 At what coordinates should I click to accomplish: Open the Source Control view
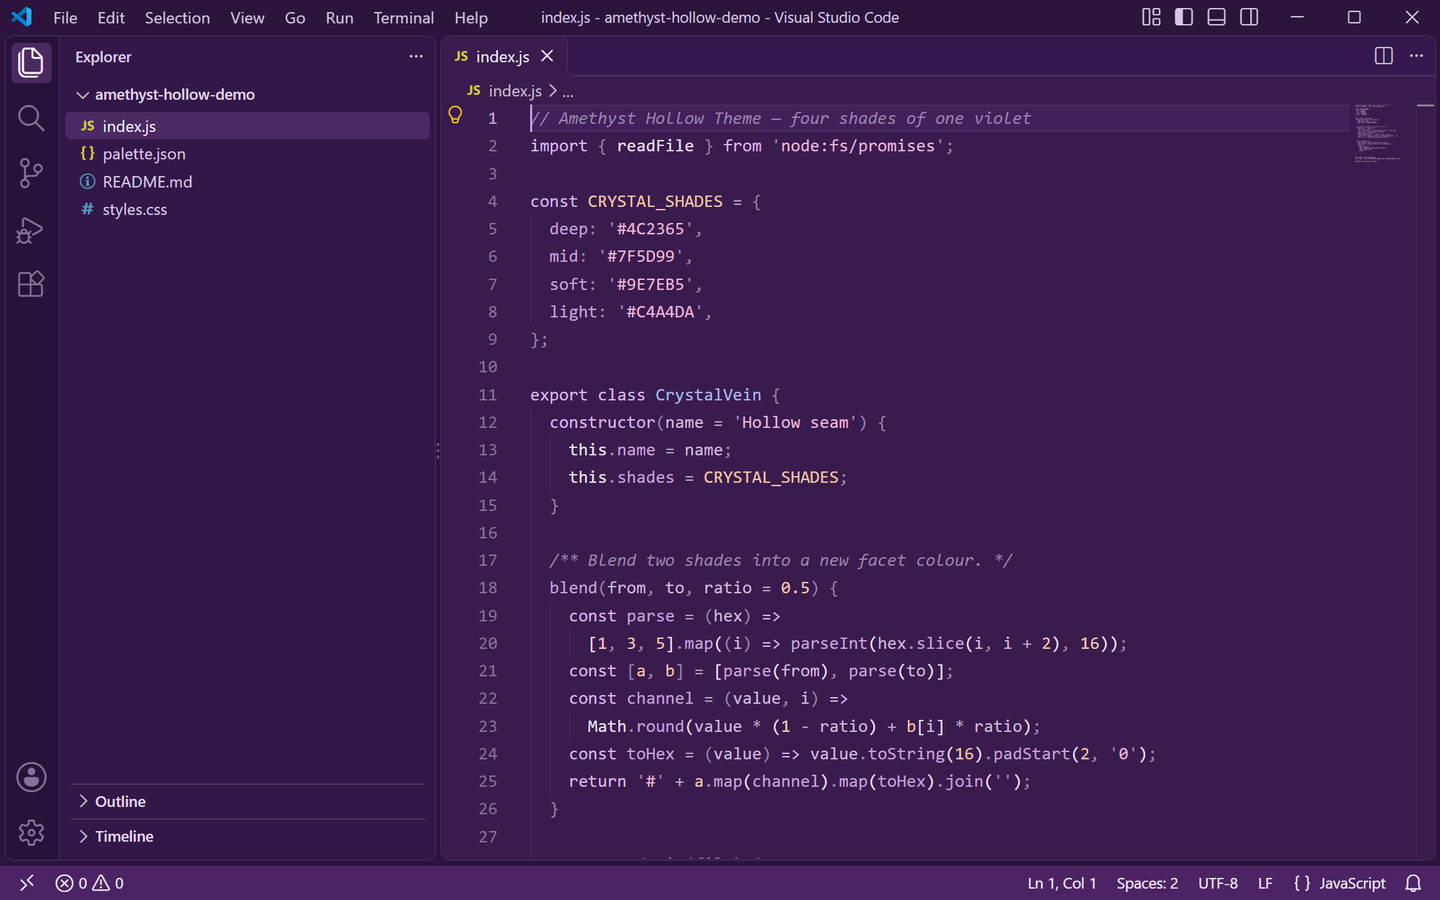coord(31,173)
